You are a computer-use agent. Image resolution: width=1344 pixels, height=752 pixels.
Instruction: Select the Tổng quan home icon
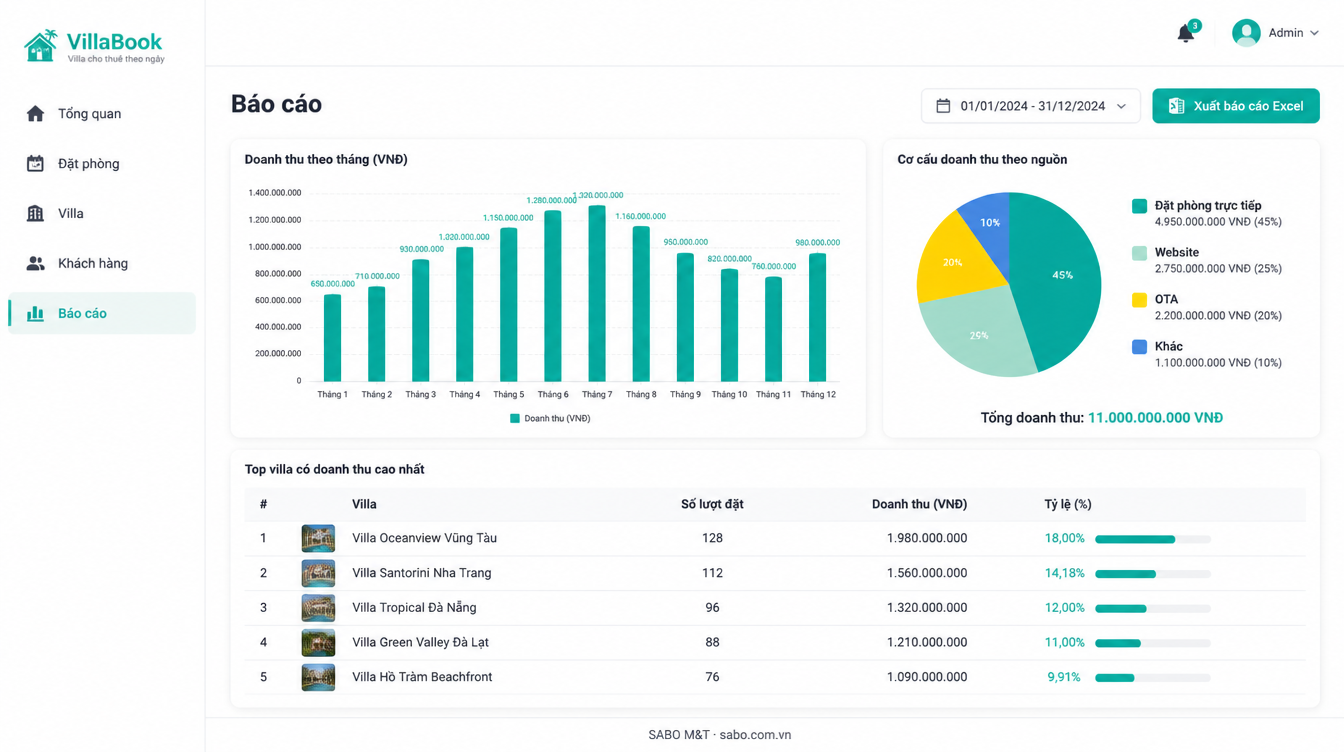[x=35, y=113]
